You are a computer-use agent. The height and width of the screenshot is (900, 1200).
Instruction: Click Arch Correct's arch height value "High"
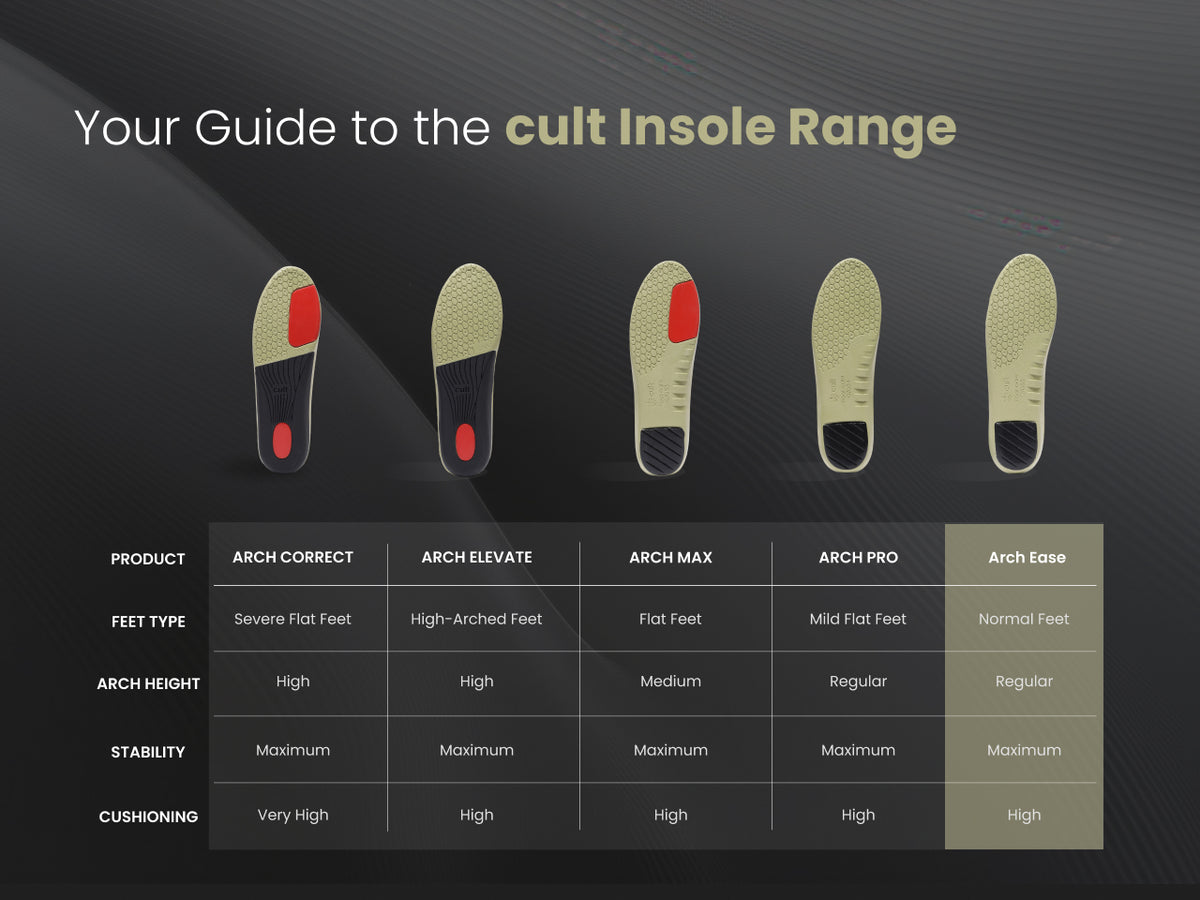coord(293,681)
